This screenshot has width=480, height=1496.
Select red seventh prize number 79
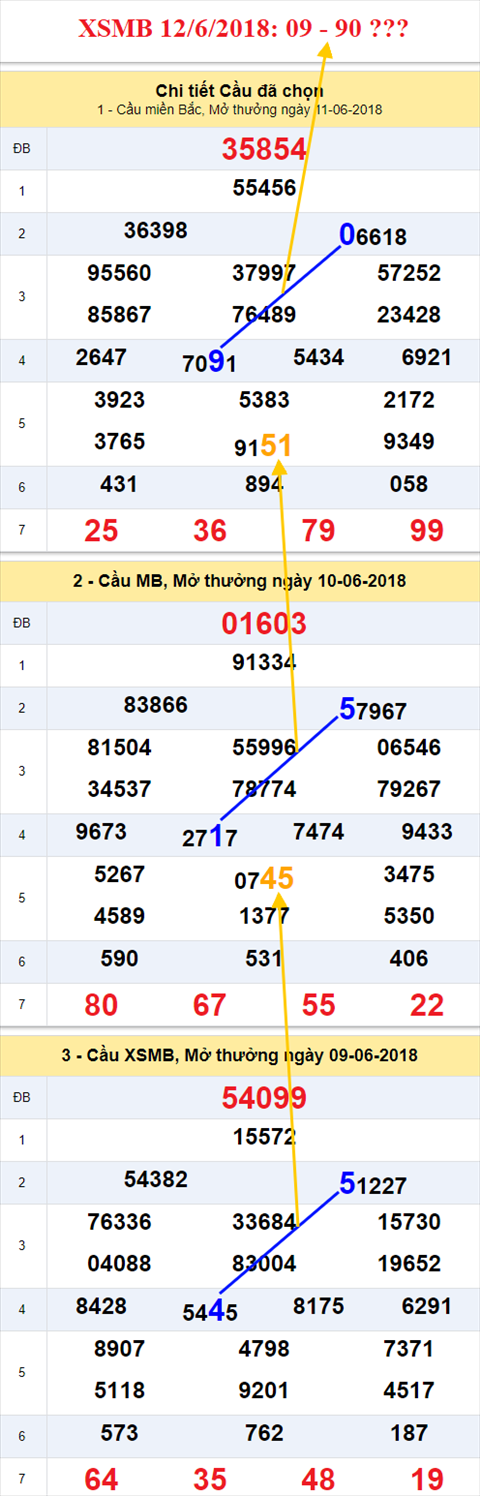[318, 531]
